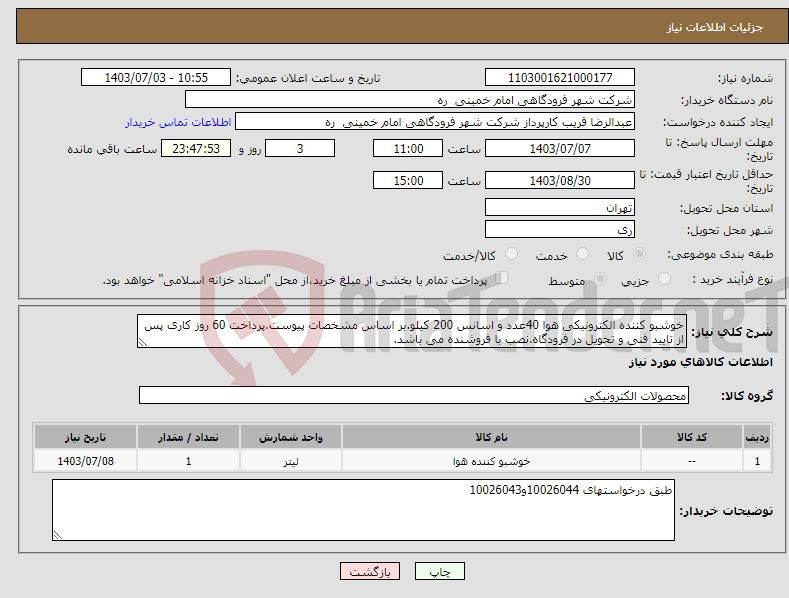789x598 pixels.
Task: Click the remaining days field showing 3
Action: tap(300, 148)
